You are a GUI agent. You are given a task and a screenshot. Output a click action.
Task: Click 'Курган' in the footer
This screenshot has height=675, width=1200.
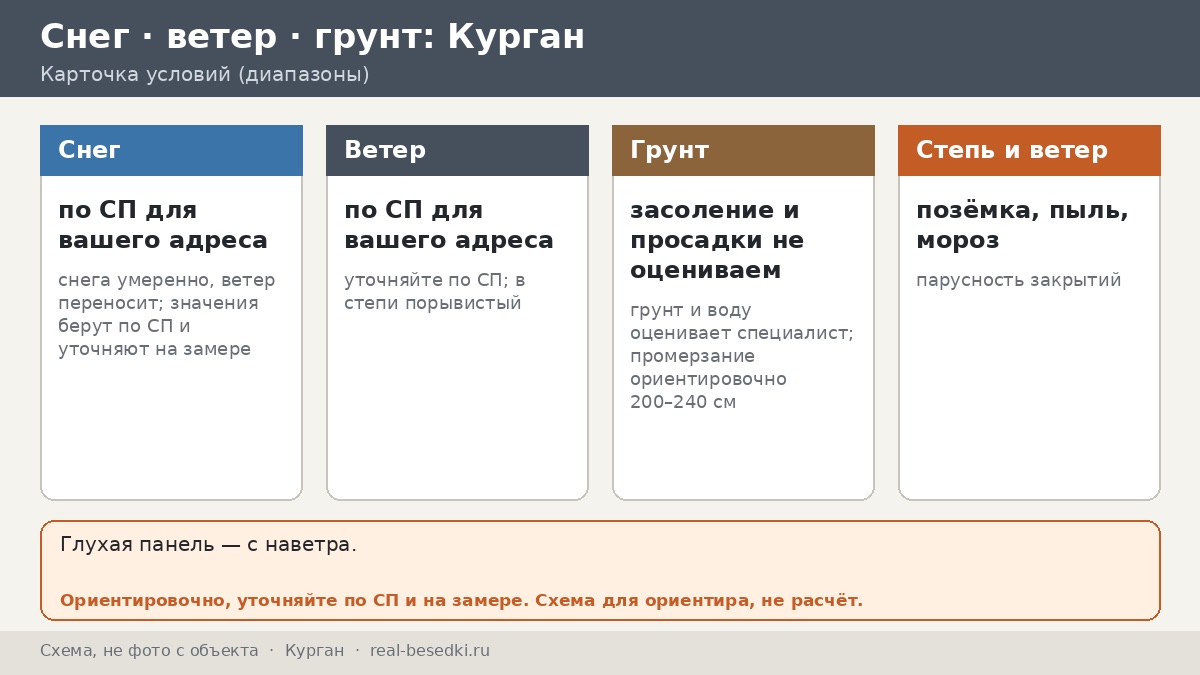[314, 651]
